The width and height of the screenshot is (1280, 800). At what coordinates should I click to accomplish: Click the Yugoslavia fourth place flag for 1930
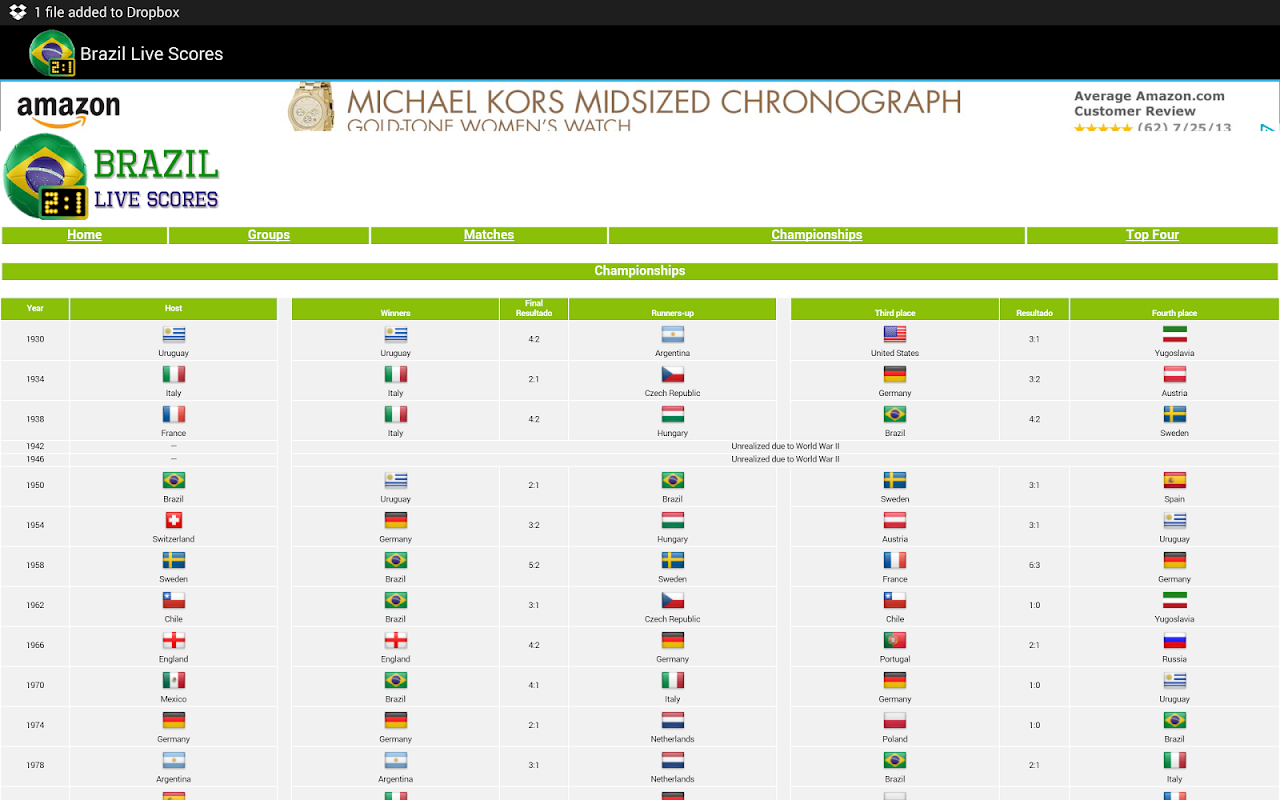1174,335
